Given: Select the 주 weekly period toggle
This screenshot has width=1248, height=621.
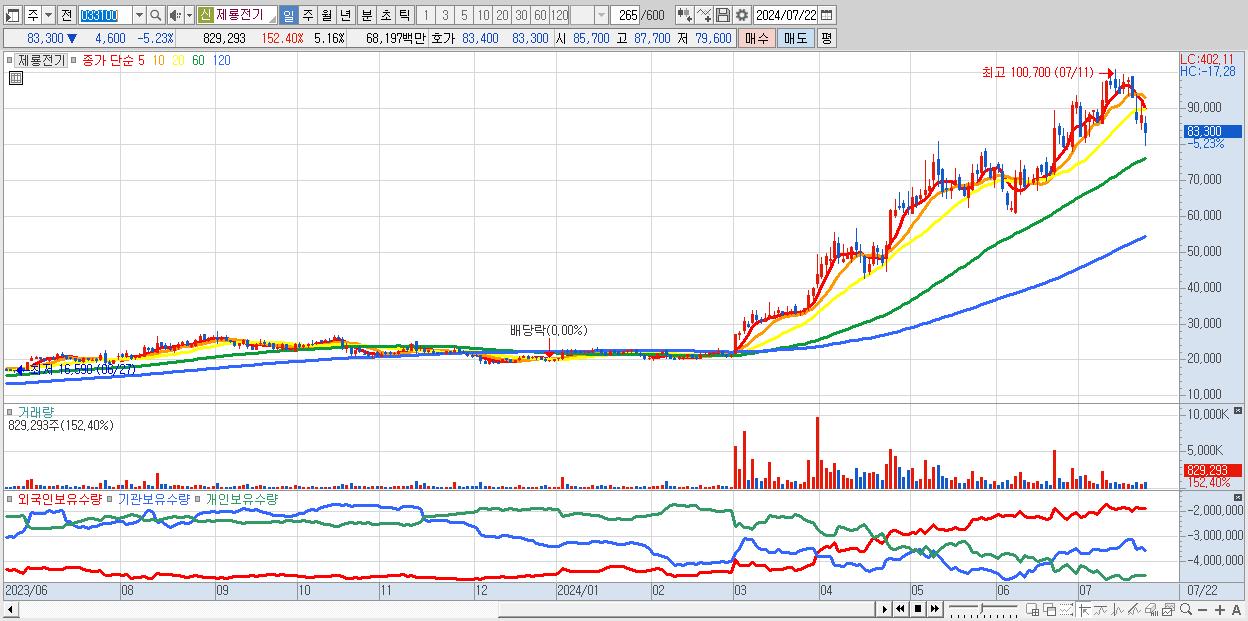Looking at the screenshot, I should [307, 15].
